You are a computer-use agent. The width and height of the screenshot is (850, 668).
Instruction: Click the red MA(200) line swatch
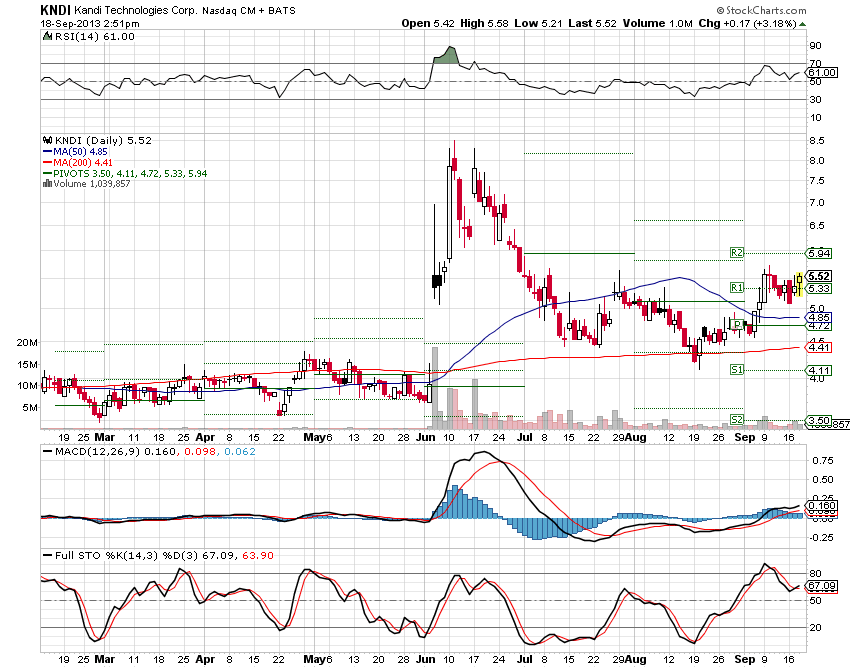pyautogui.click(x=47, y=163)
